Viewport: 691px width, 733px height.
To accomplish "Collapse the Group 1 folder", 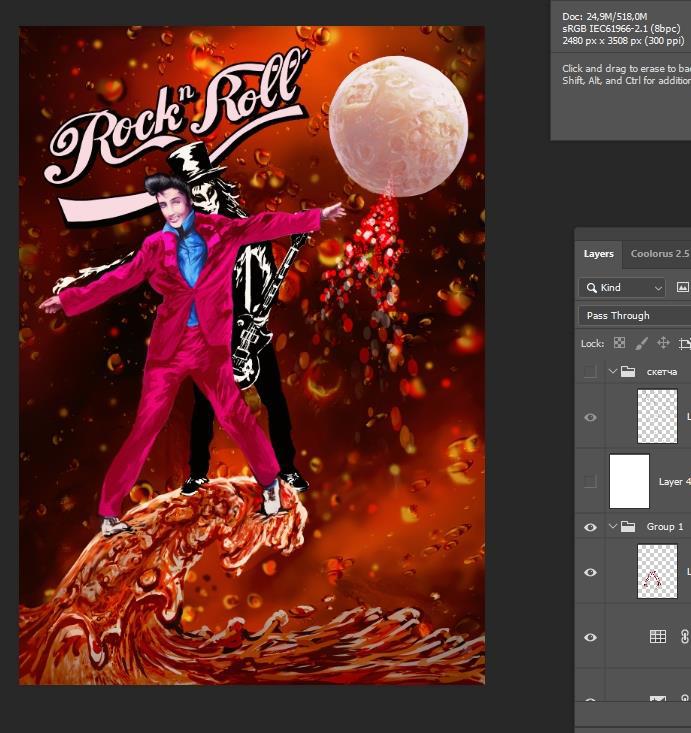I will click(613, 527).
